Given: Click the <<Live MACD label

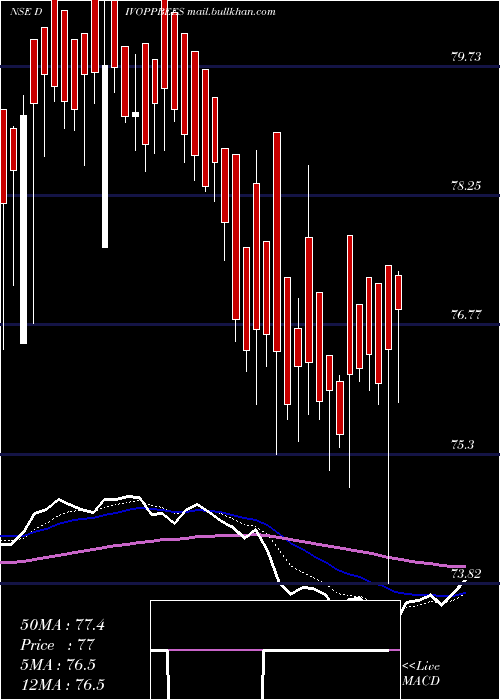Looking at the screenshot, I should (421, 674).
